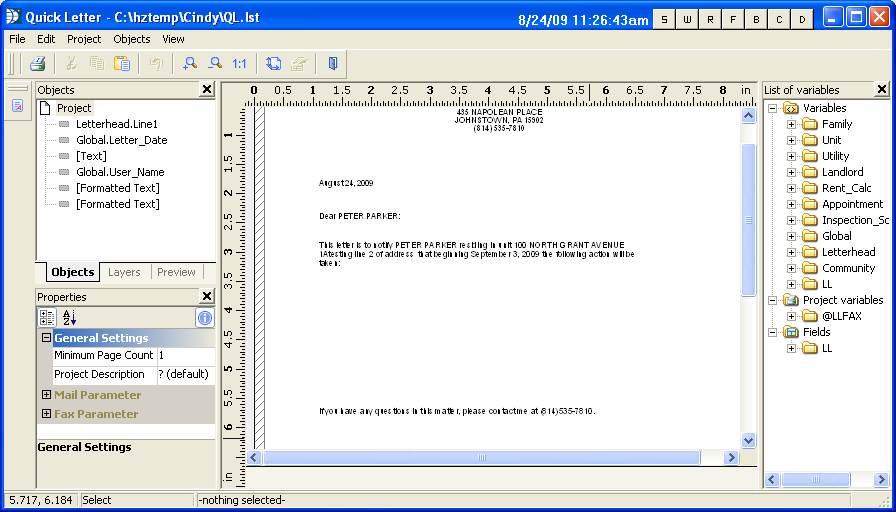Viewport: 896px width, 512px height.
Task: Click the Paste clipboard icon
Action: pyautogui.click(x=122, y=64)
